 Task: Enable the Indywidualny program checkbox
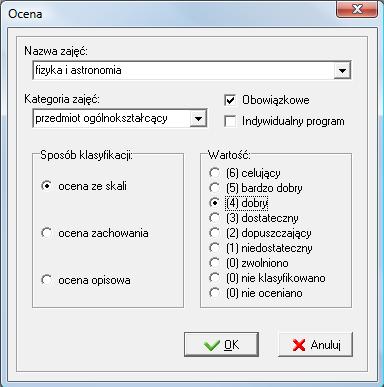230,121
